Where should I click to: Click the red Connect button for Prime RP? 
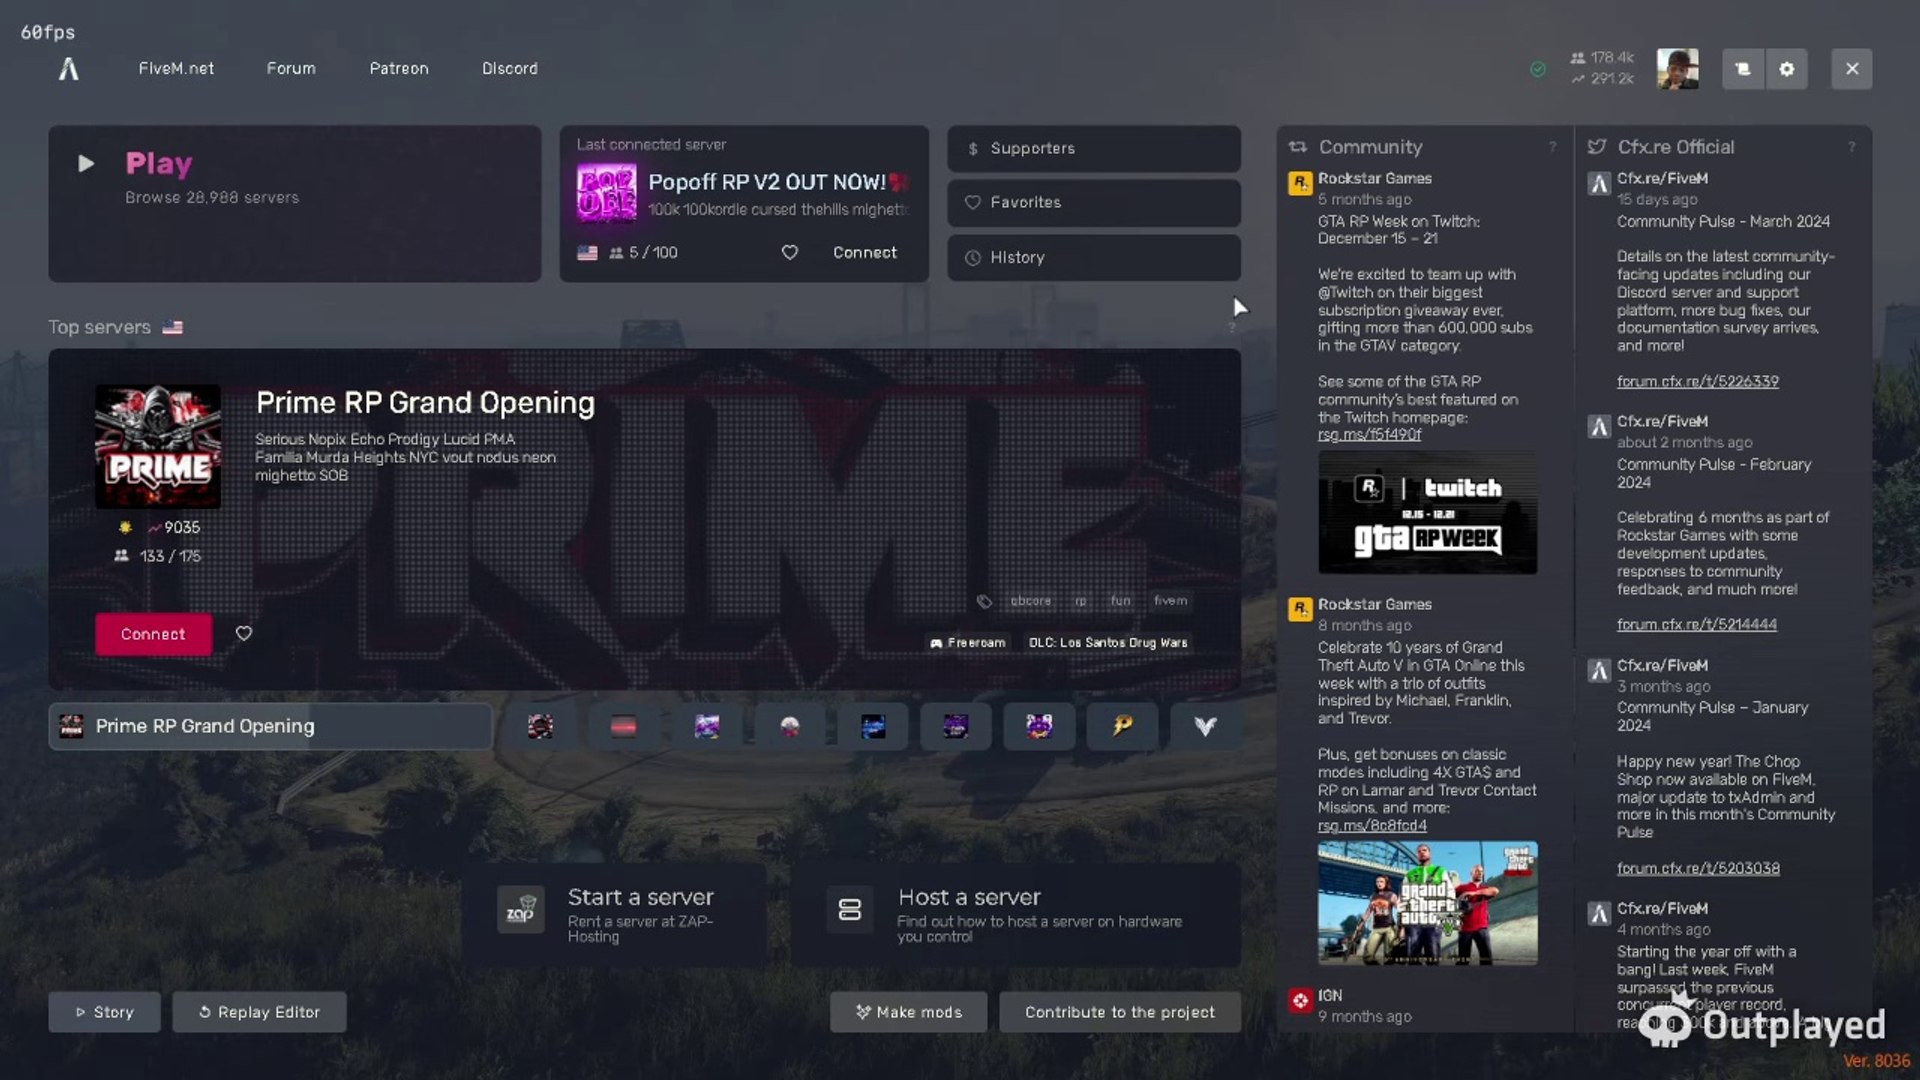click(x=153, y=634)
